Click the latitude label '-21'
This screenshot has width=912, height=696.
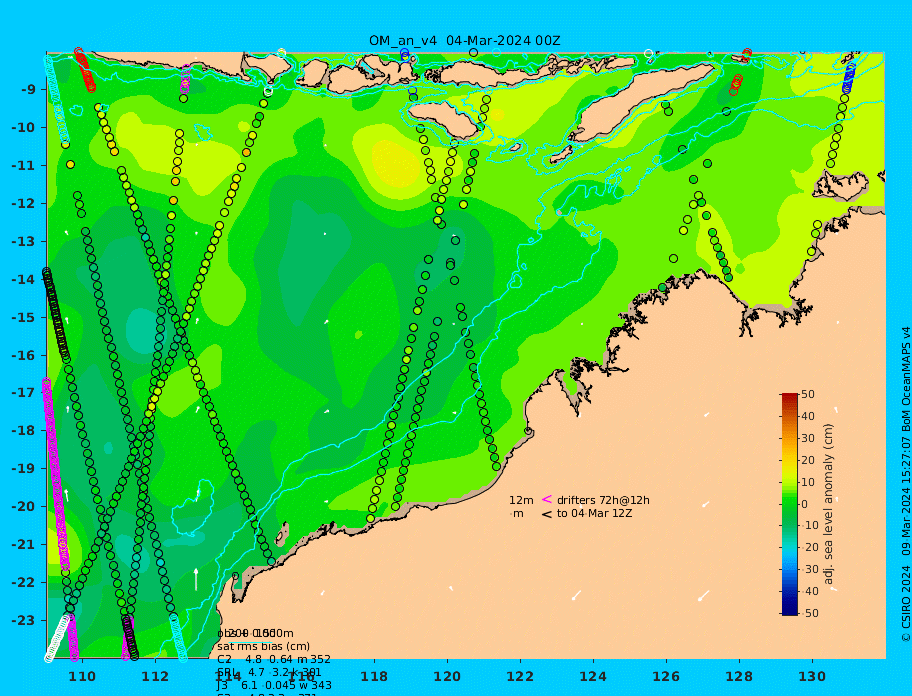click(23, 544)
